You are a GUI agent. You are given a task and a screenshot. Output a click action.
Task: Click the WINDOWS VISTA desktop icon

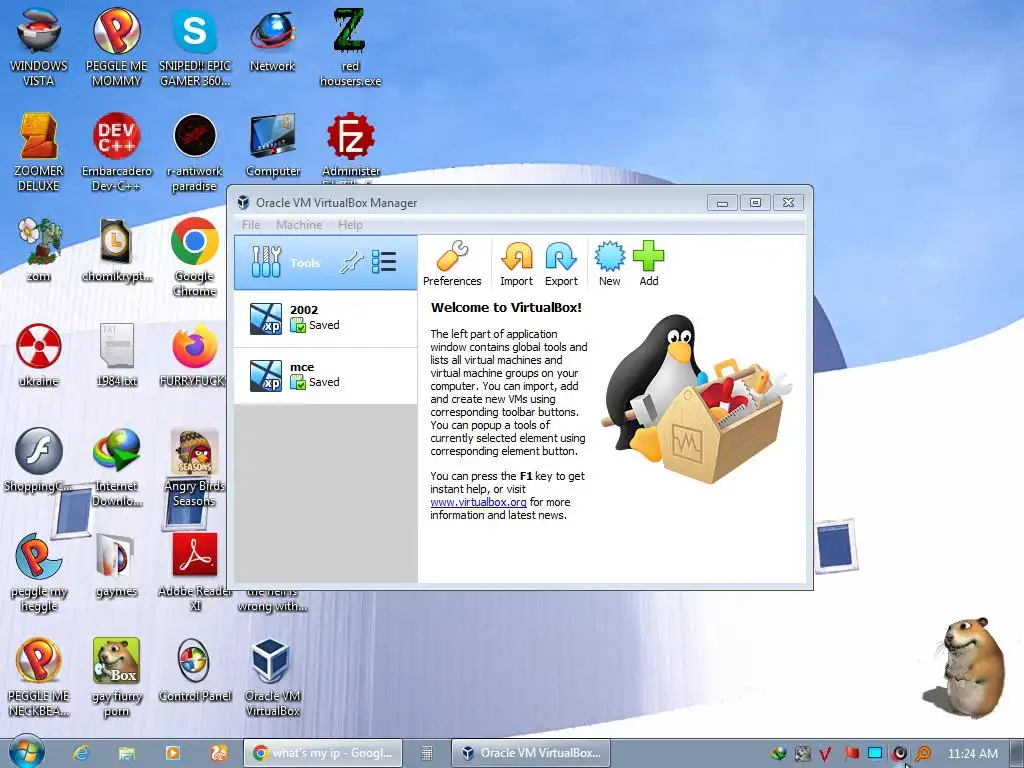39,47
